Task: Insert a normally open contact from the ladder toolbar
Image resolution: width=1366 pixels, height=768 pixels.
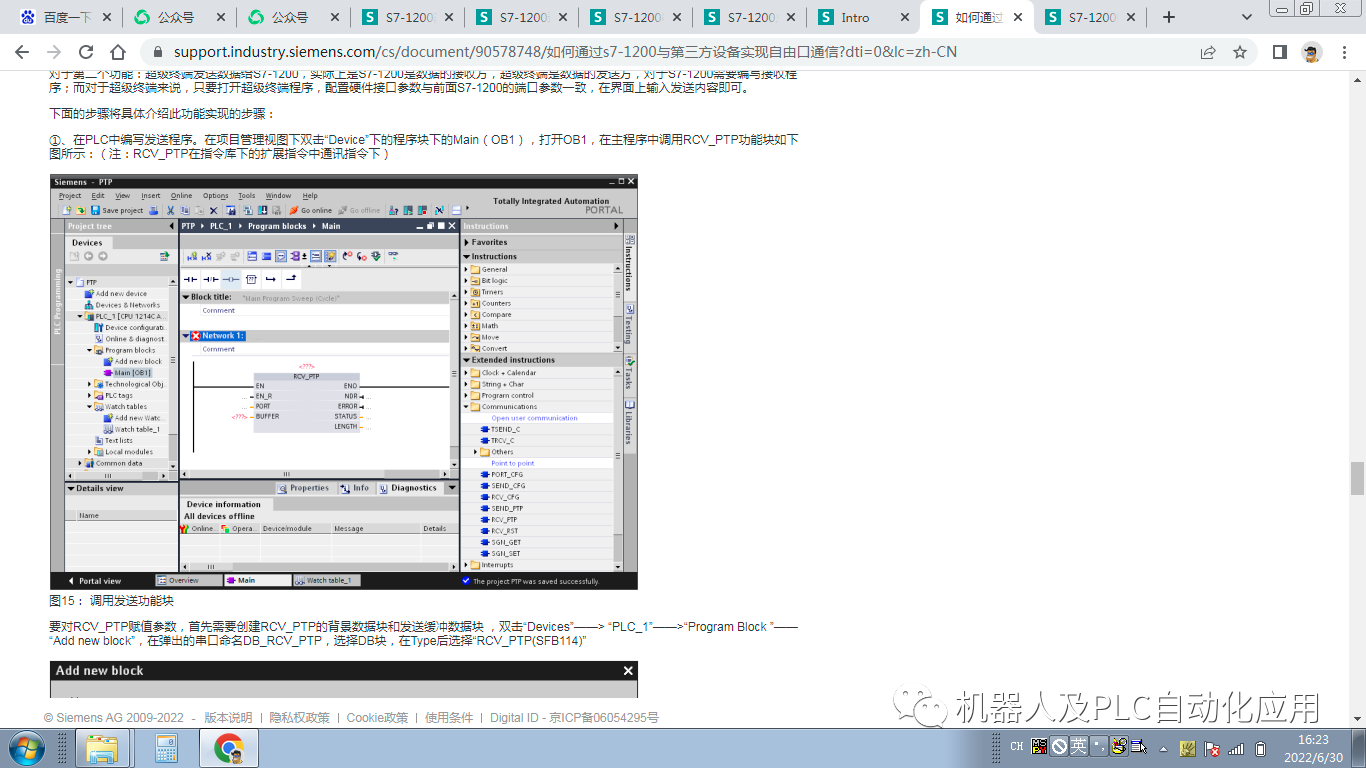Action: click(x=190, y=279)
